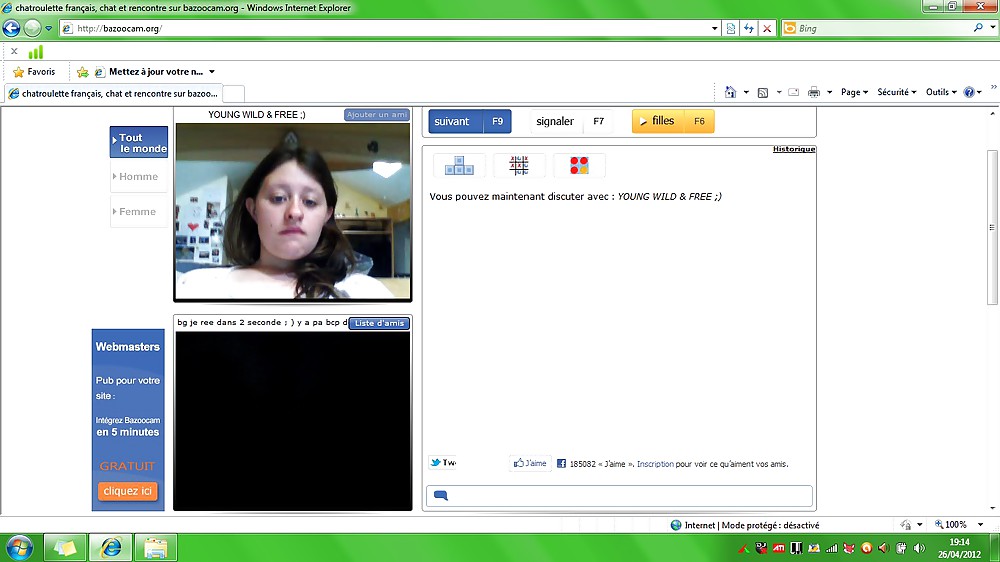Start the stacked blocks game icon

pos(459,166)
